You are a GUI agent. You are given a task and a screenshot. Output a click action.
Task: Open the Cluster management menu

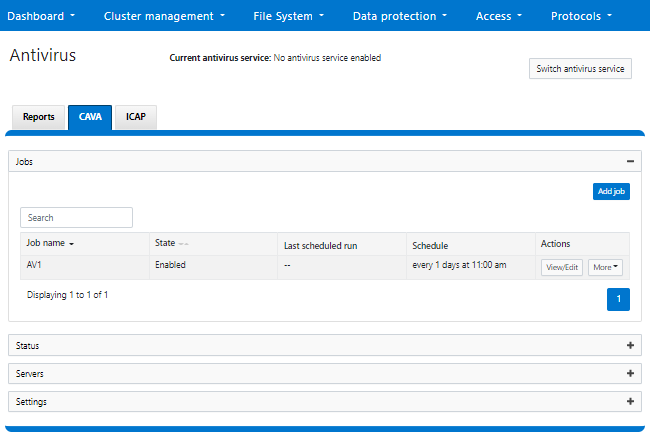[x=164, y=16]
